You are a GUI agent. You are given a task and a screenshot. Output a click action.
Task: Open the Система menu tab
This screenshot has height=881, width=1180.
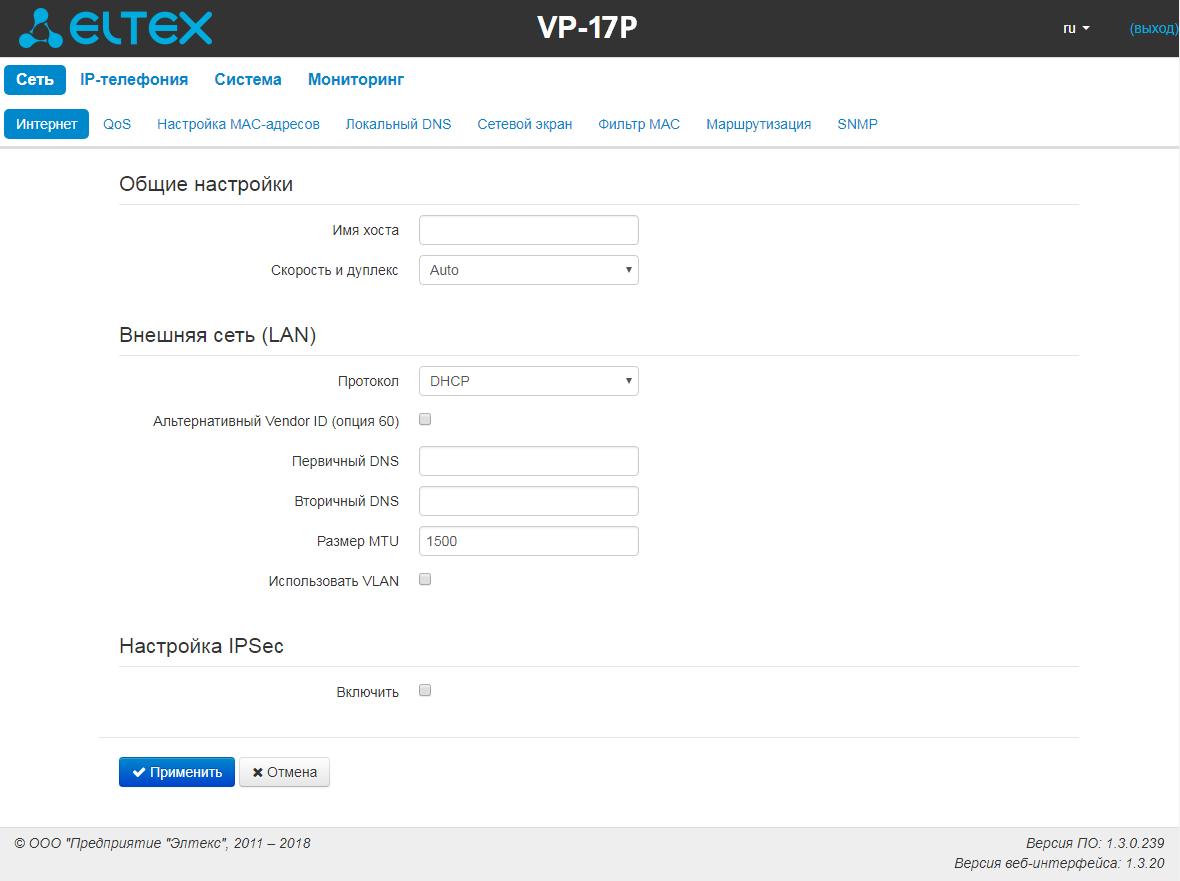click(x=248, y=80)
